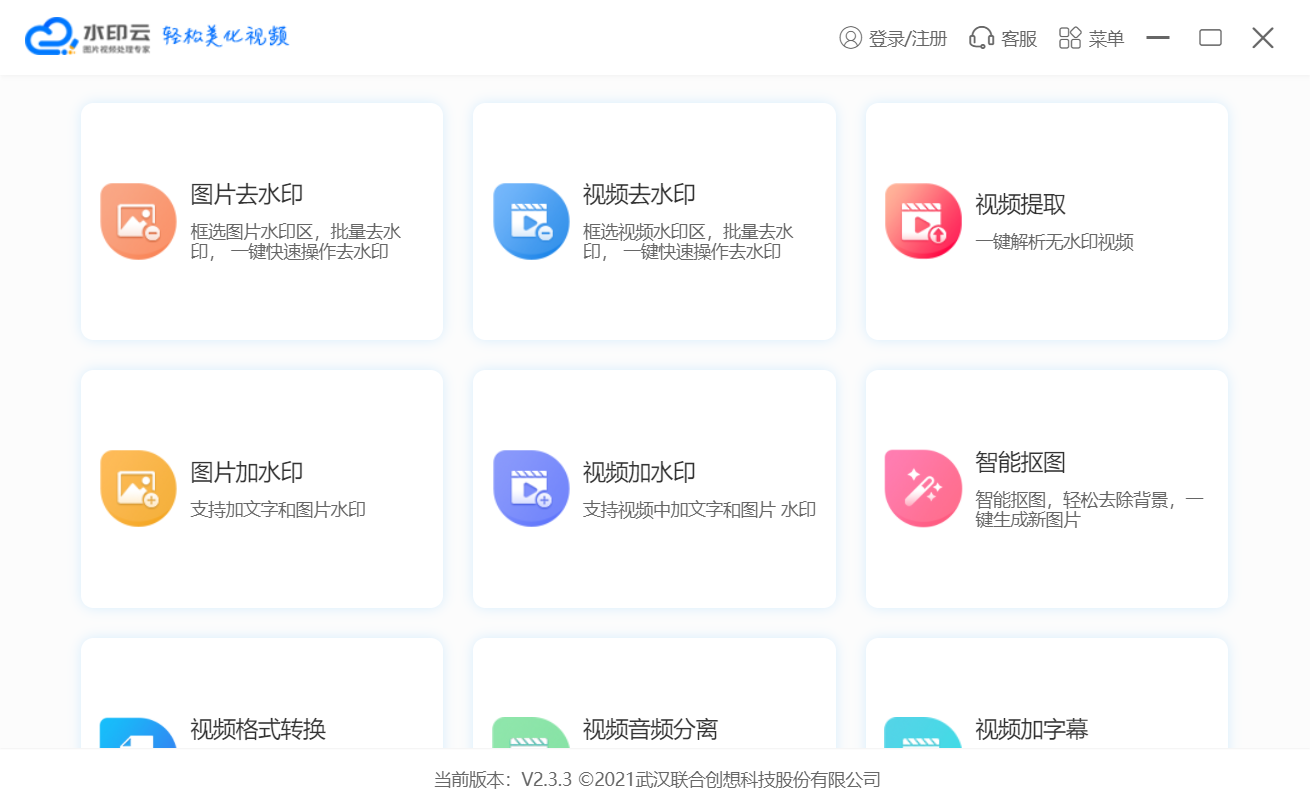Click the 登录/注册 account entry
Image resolution: width=1310 pixels, height=804 pixels.
893,37
